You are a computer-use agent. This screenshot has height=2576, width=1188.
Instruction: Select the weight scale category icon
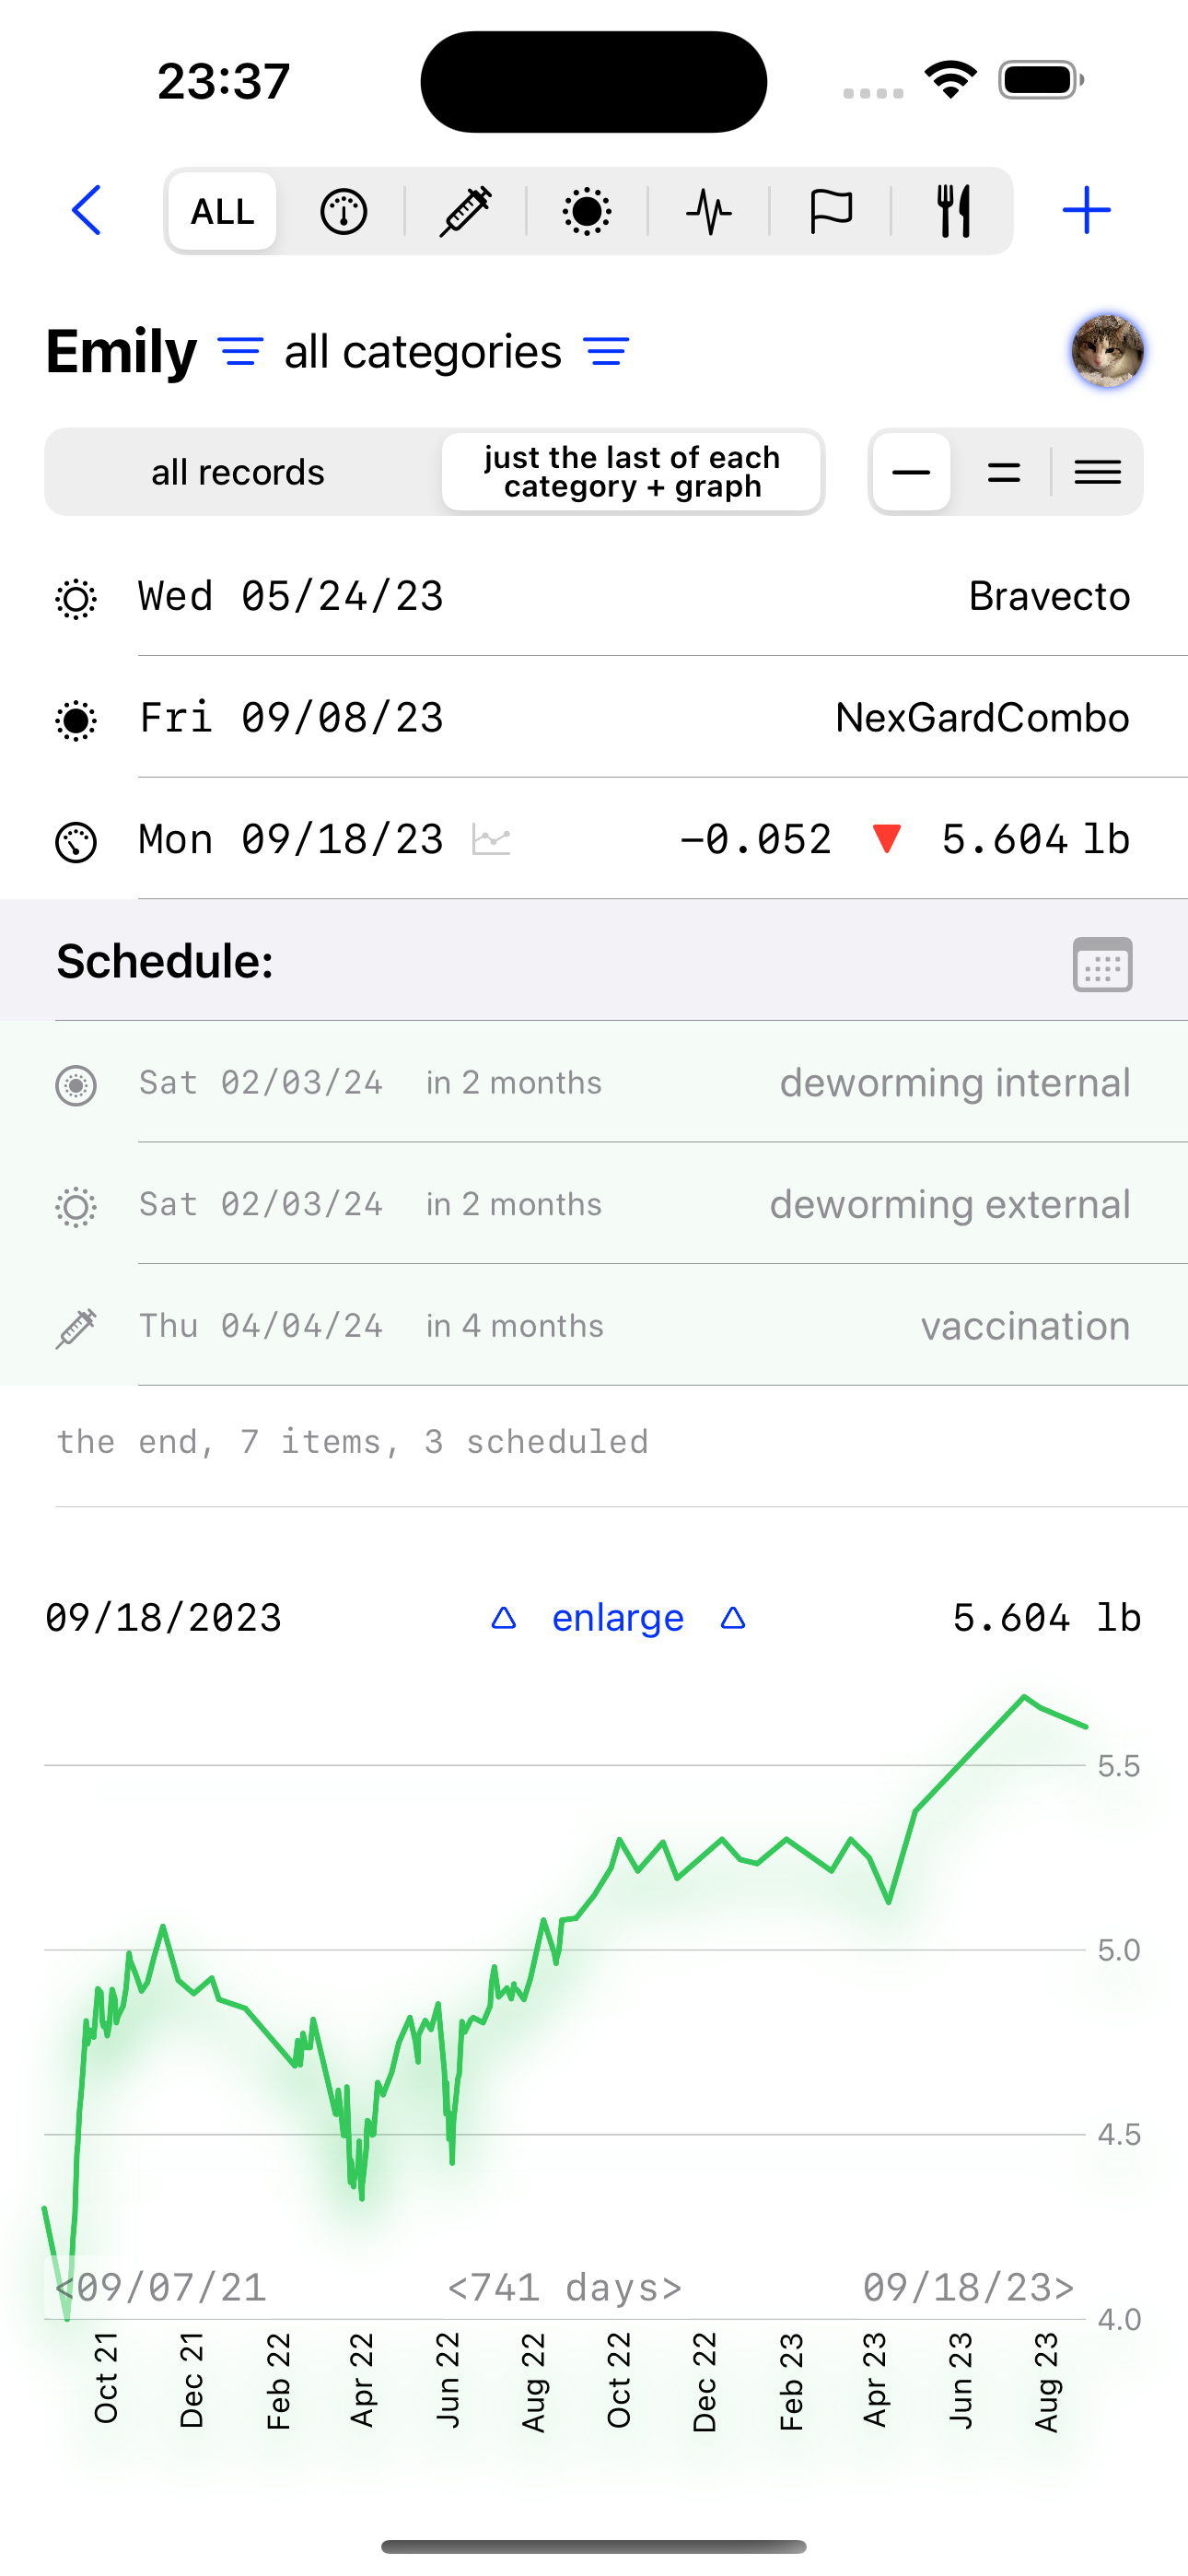click(343, 212)
